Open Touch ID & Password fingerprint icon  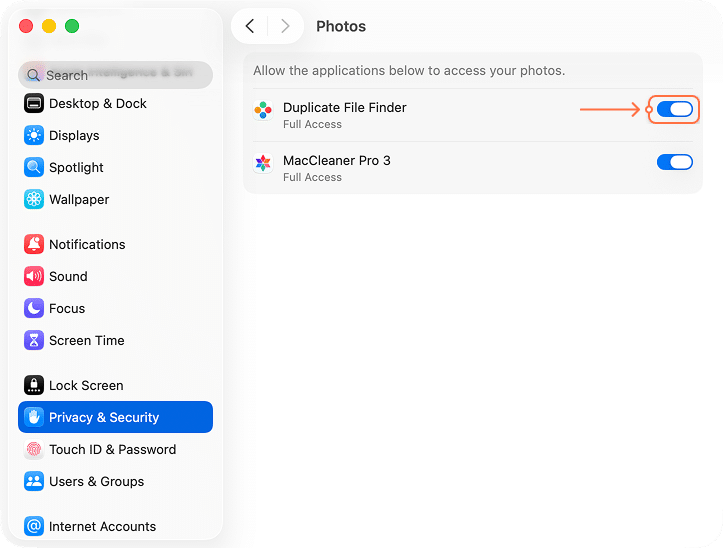pos(34,449)
